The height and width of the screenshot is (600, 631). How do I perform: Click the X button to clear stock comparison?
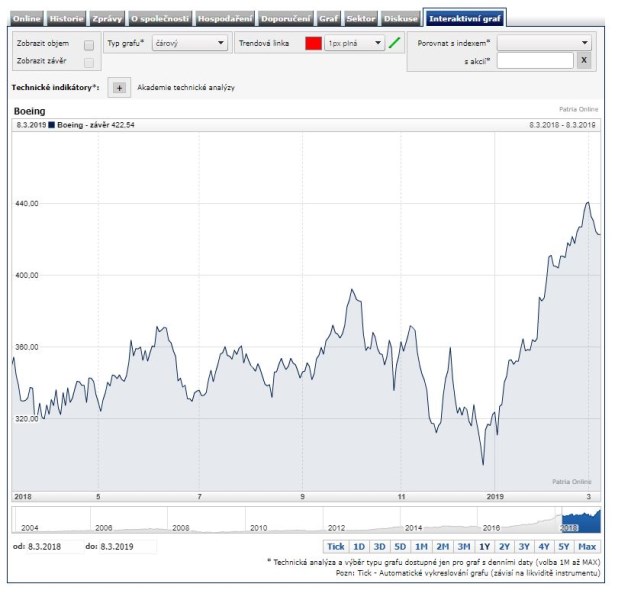584,61
